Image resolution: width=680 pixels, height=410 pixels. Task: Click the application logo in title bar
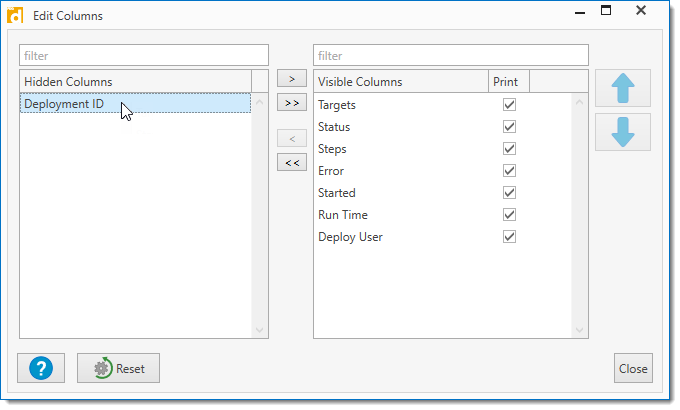pos(15,15)
